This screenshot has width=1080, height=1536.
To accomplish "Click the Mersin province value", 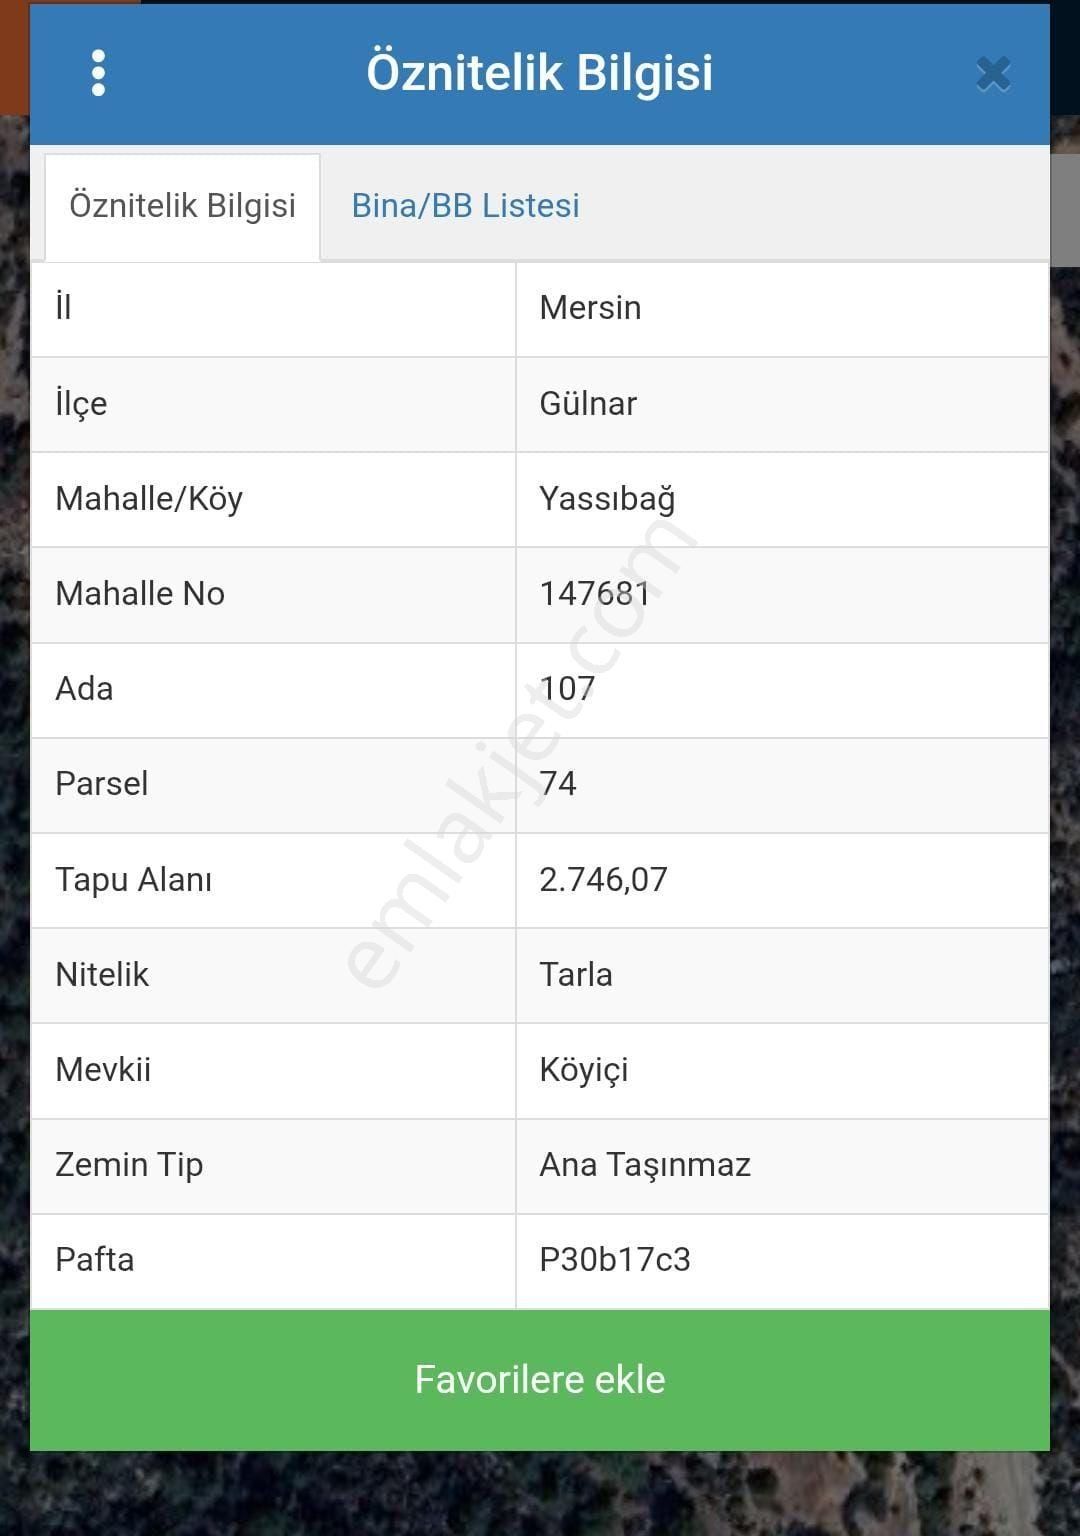I will click(590, 308).
